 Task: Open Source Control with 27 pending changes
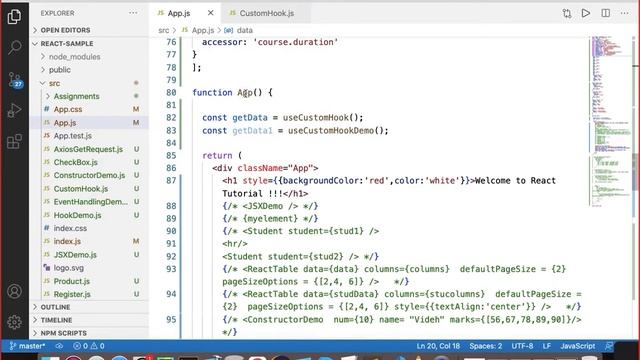[x=14, y=80]
